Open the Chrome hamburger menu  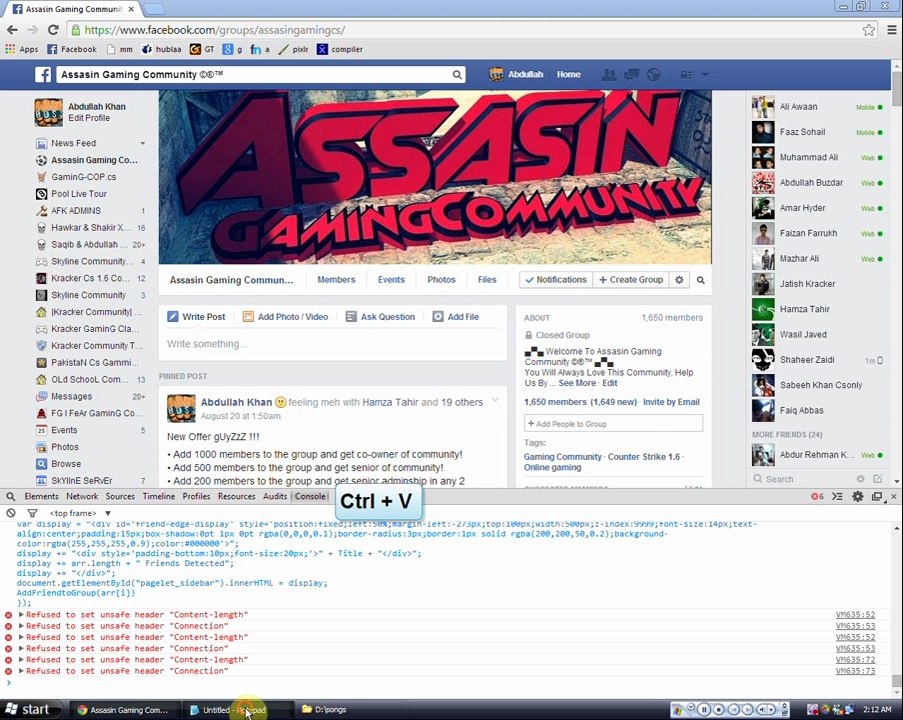click(892, 30)
